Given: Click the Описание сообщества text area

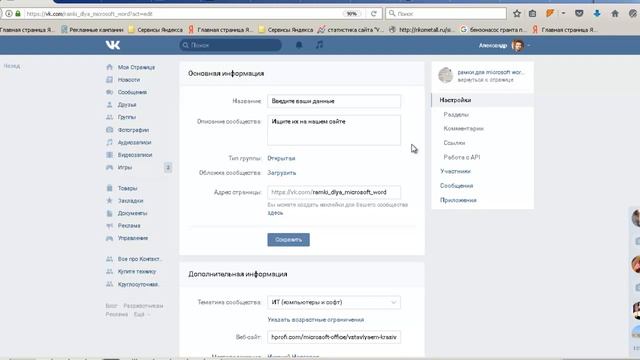Looking at the screenshot, I should point(334,130).
